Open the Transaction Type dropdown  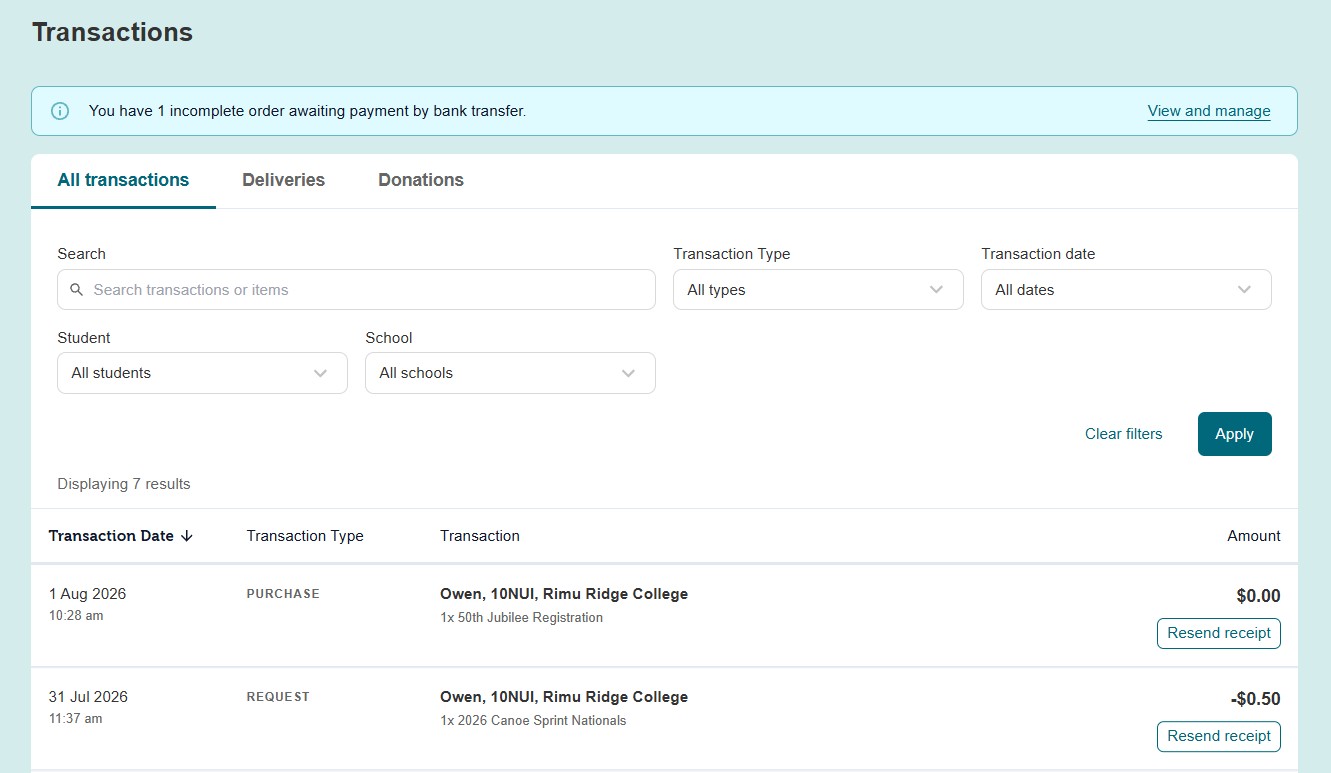pos(818,290)
